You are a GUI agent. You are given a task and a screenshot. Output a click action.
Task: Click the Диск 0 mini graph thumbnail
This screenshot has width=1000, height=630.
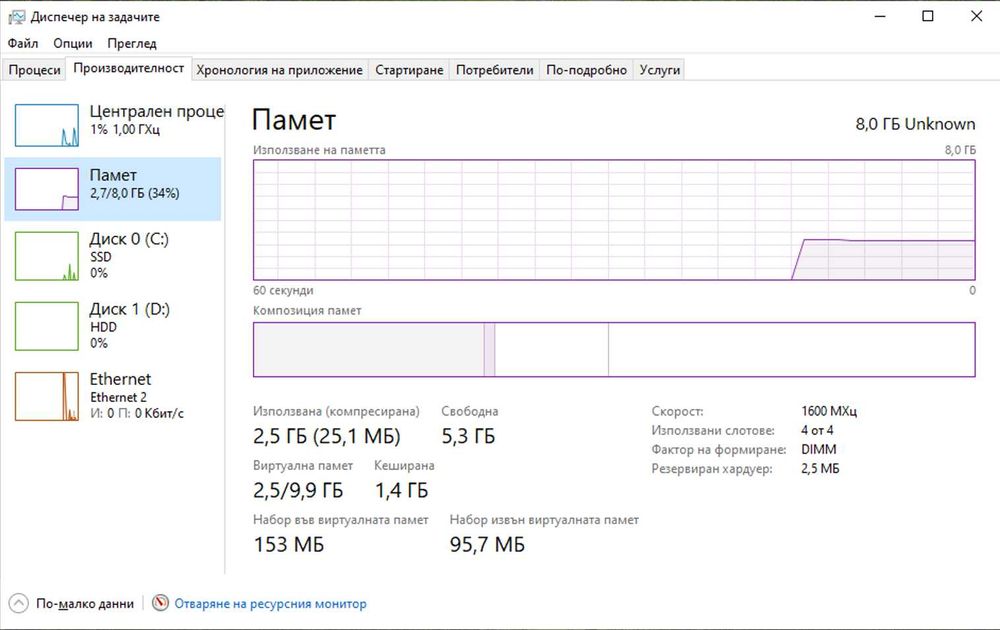(47, 256)
